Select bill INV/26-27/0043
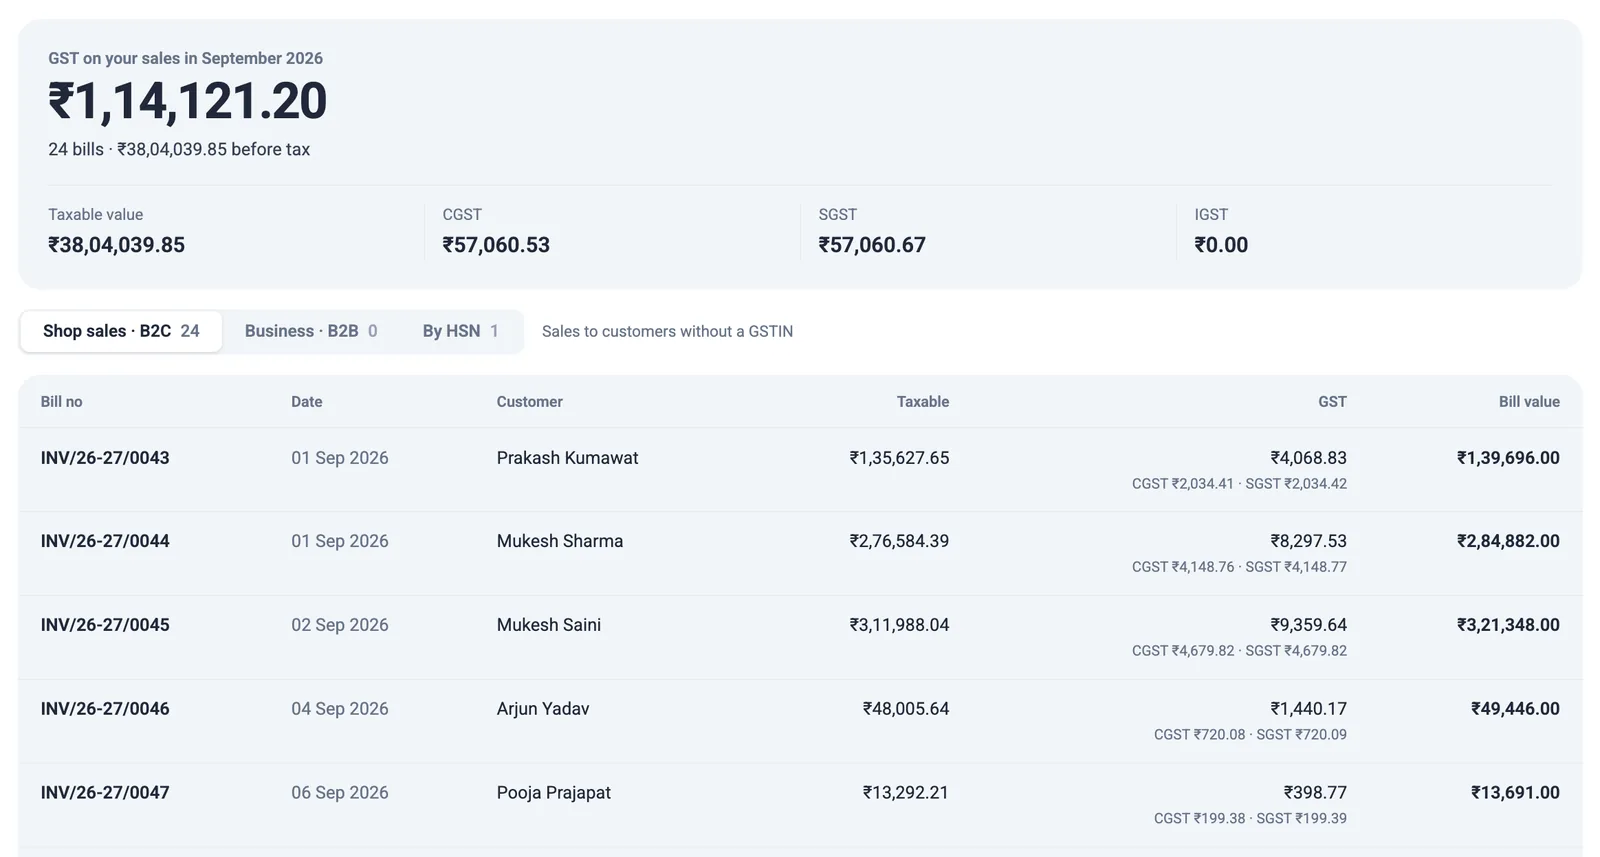 (x=105, y=458)
